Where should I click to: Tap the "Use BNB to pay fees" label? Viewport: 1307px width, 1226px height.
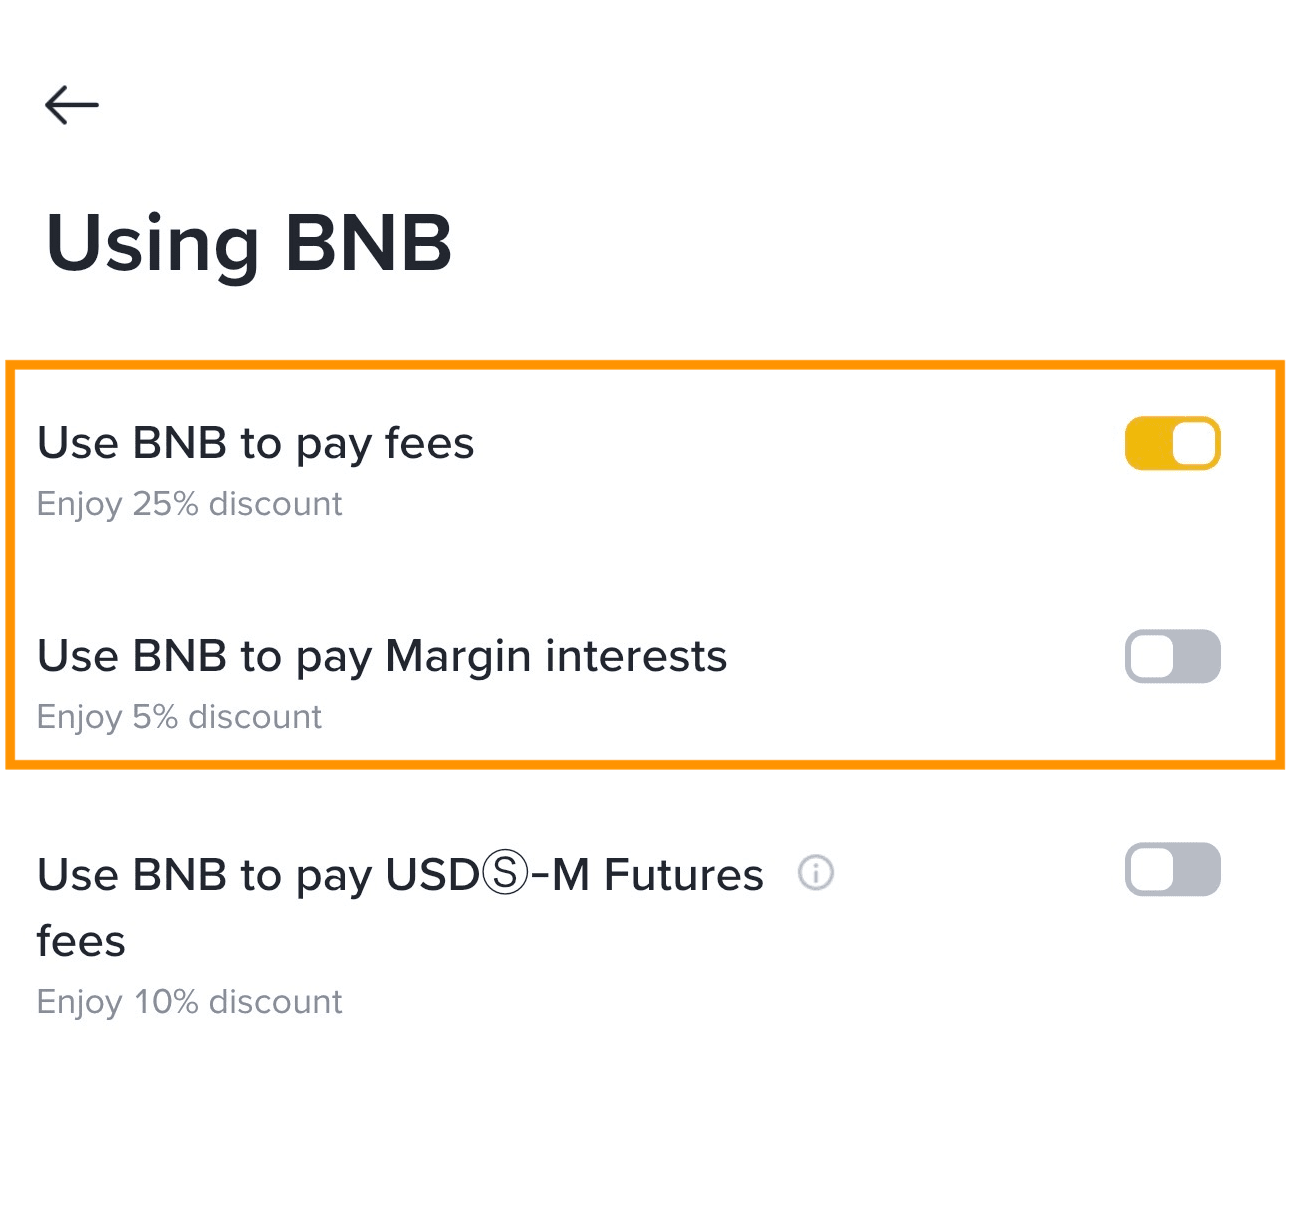point(255,444)
